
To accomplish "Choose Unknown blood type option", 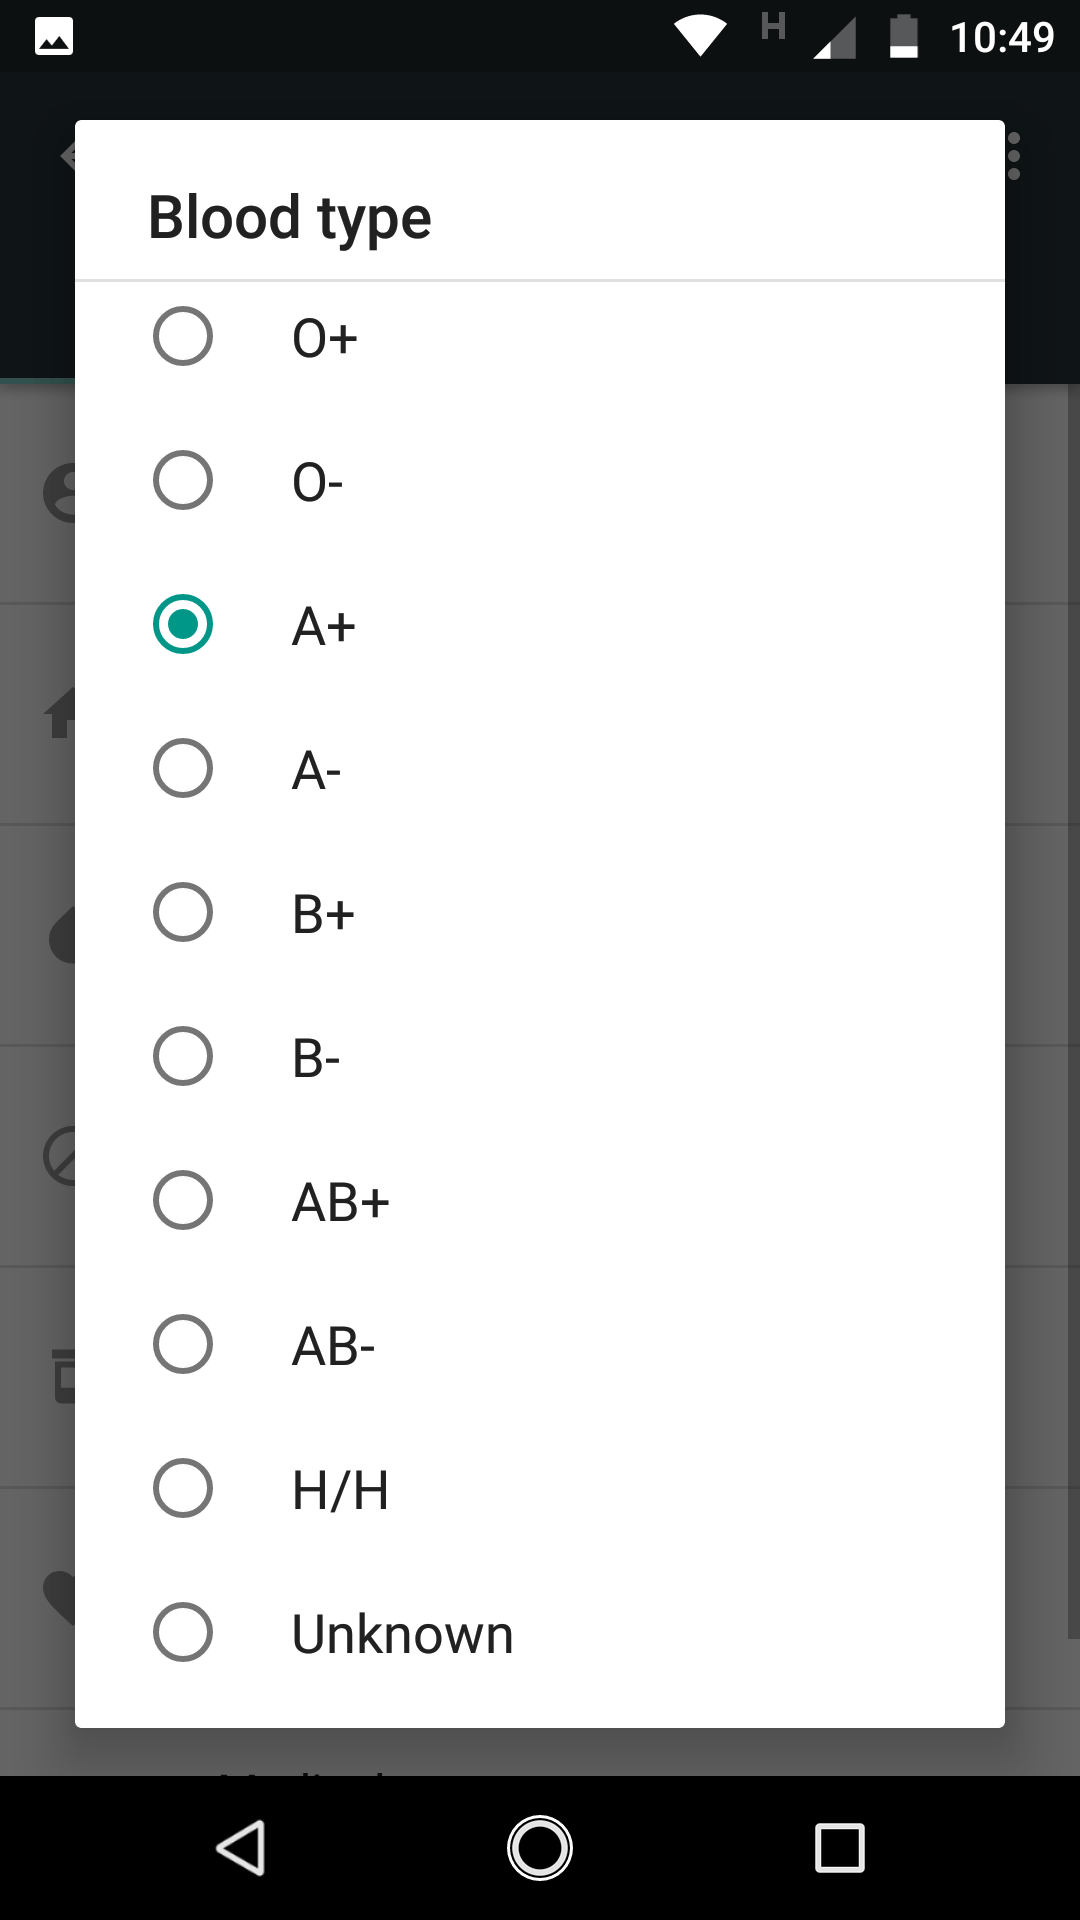I will (183, 1632).
